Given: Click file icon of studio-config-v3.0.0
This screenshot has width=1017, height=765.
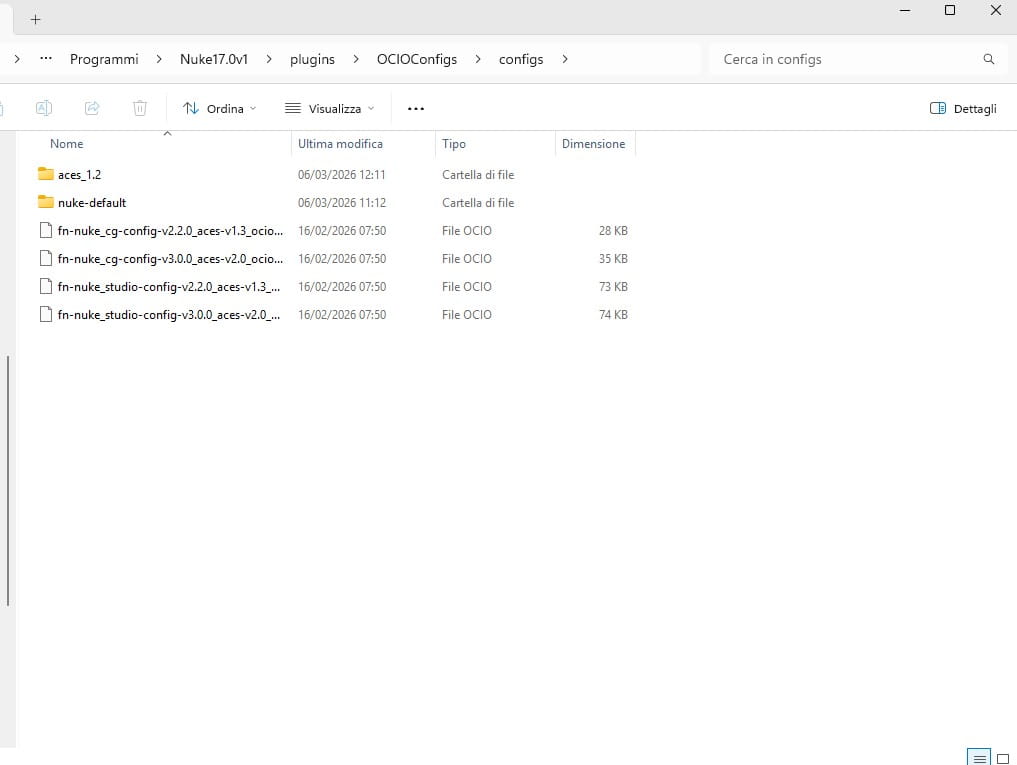Looking at the screenshot, I should [x=45, y=314].
